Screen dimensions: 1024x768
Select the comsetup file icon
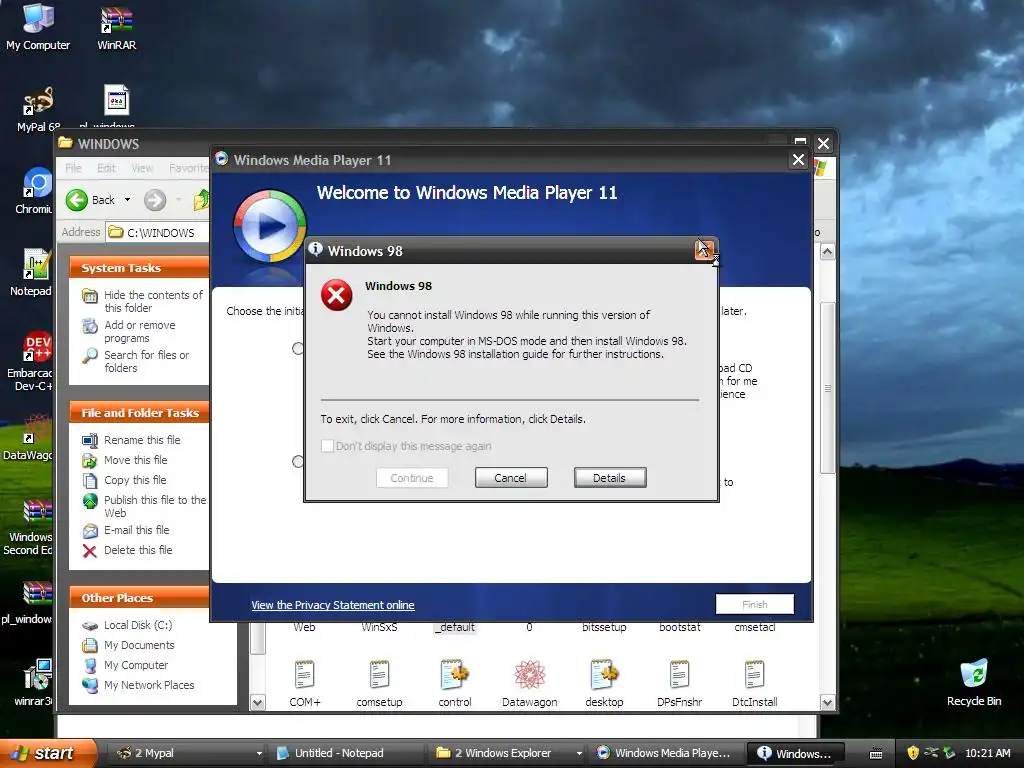click(x=379, y=683)
